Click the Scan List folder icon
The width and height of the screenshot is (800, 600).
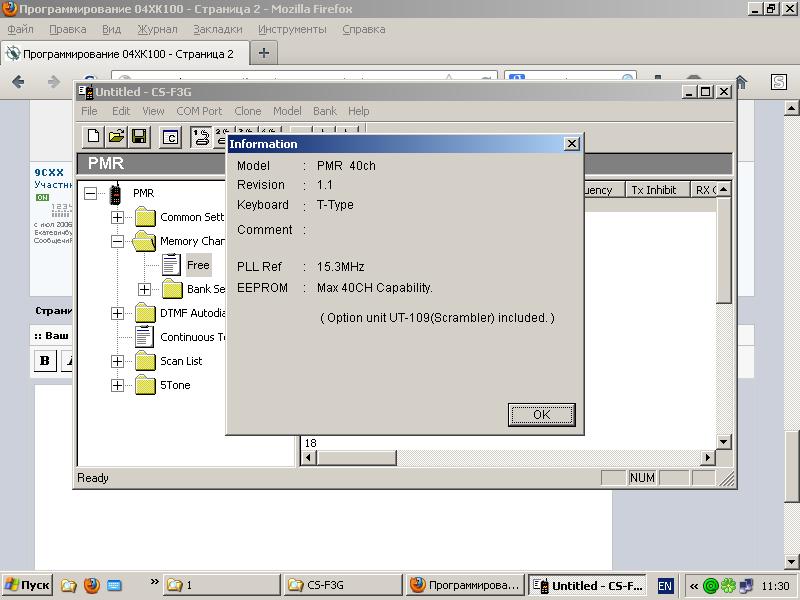tap(145, 361)
